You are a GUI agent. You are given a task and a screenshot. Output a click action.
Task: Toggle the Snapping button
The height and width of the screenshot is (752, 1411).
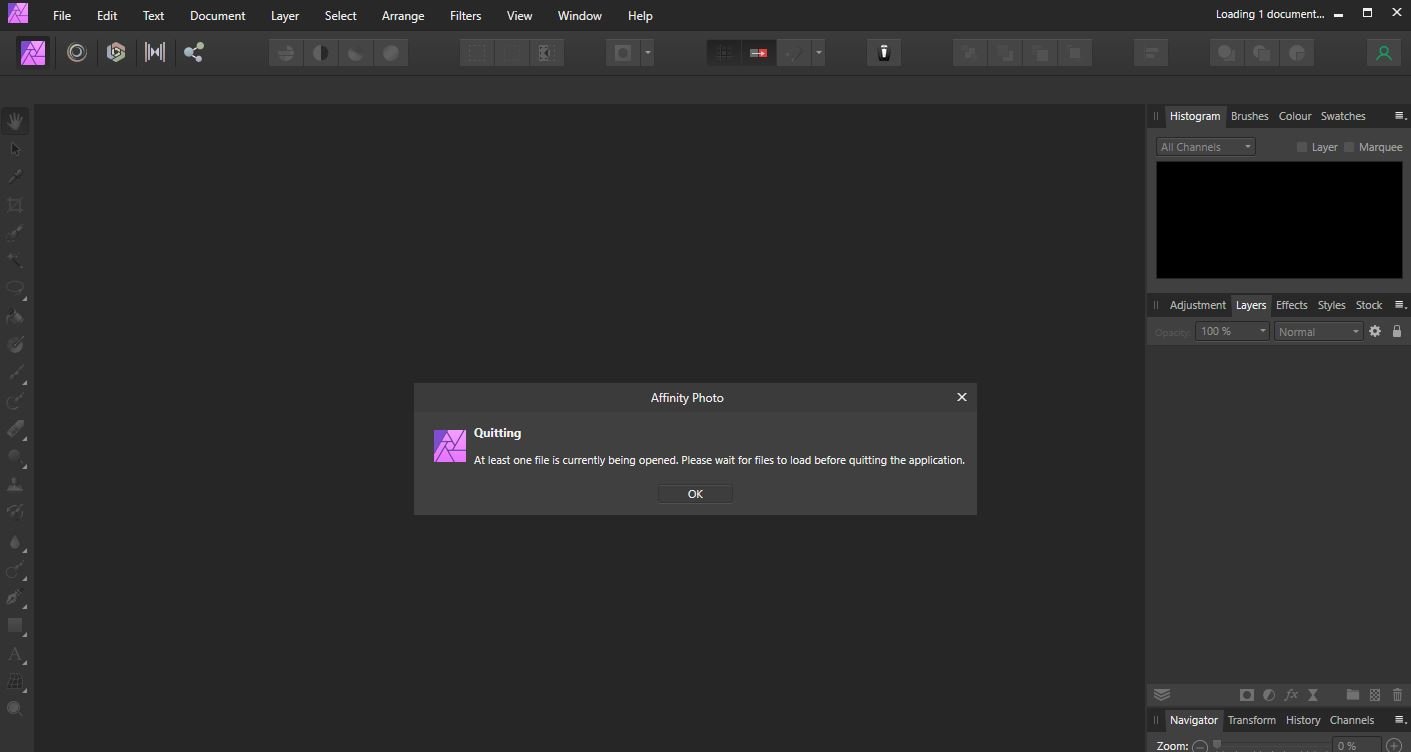click(794, 53)
